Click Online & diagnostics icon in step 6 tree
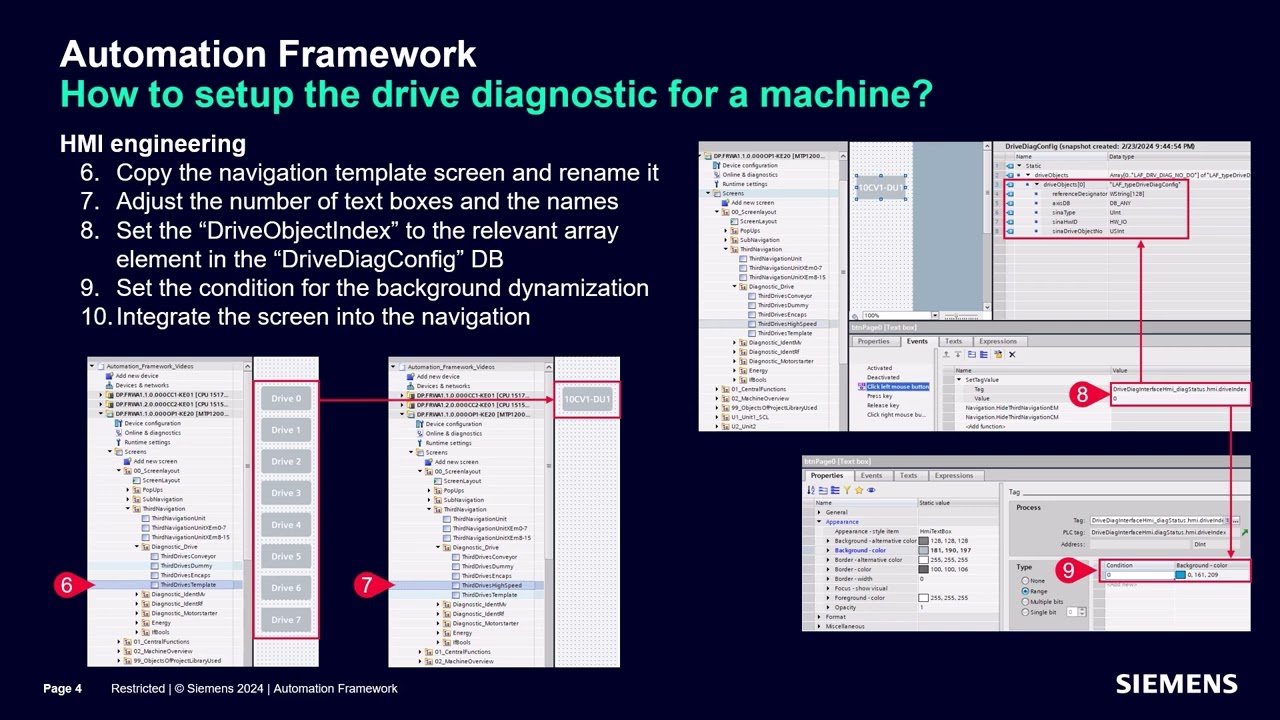 [x=118, y=433]
